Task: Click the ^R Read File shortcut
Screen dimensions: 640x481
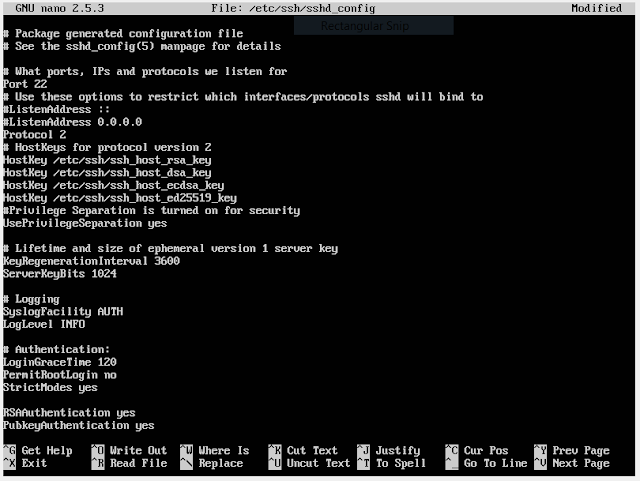Action: point(129,463)
